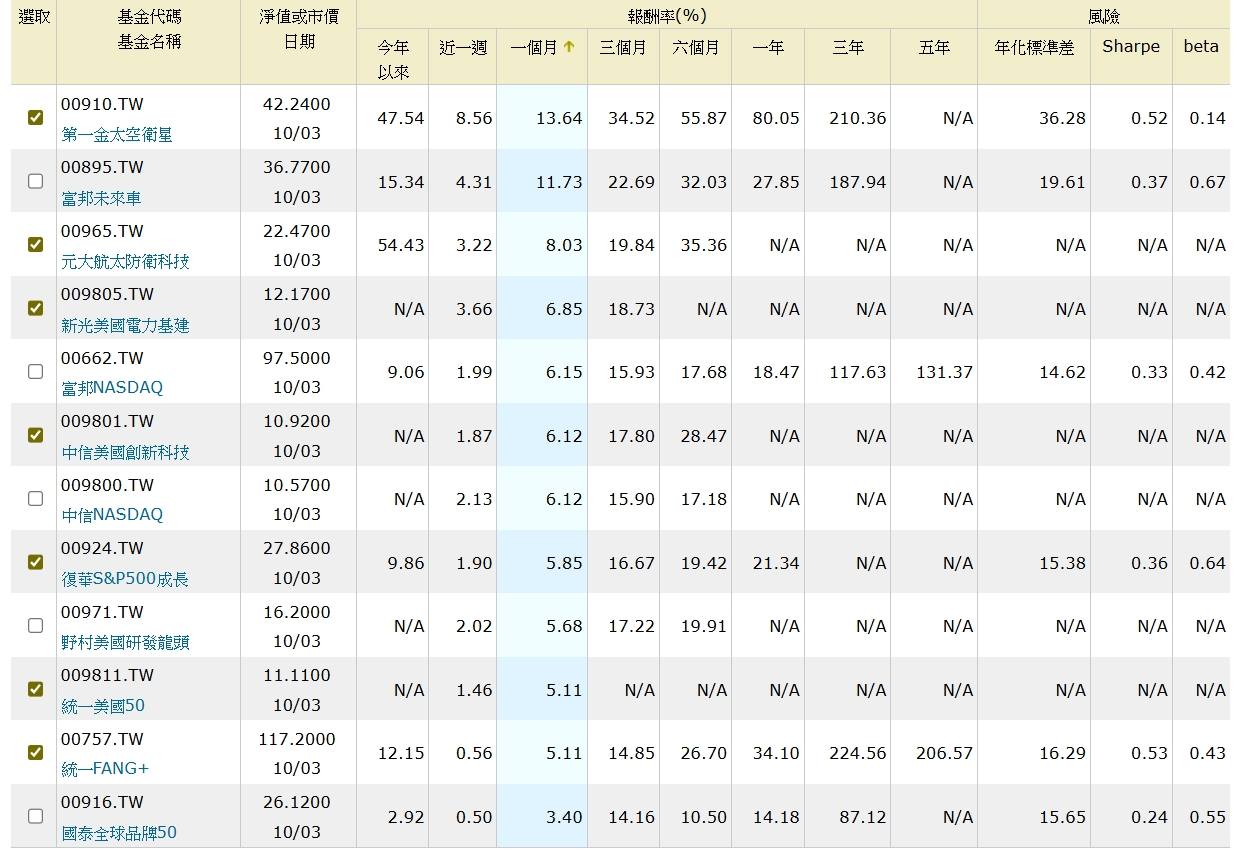Open the 國泰全球品牌50 fund link

(x=119, y=832)
